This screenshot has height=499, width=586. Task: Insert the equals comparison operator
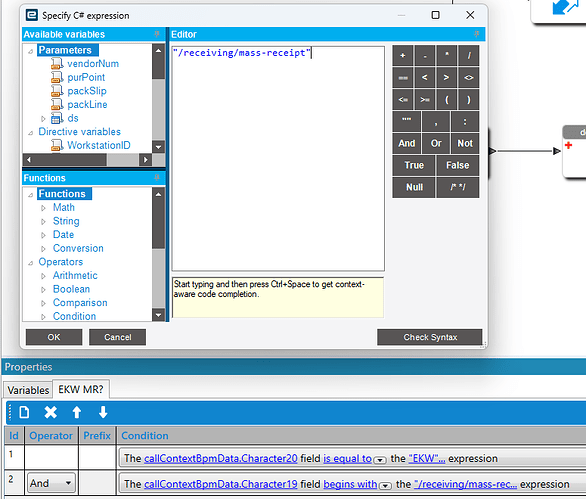click(x=403, y=78)
